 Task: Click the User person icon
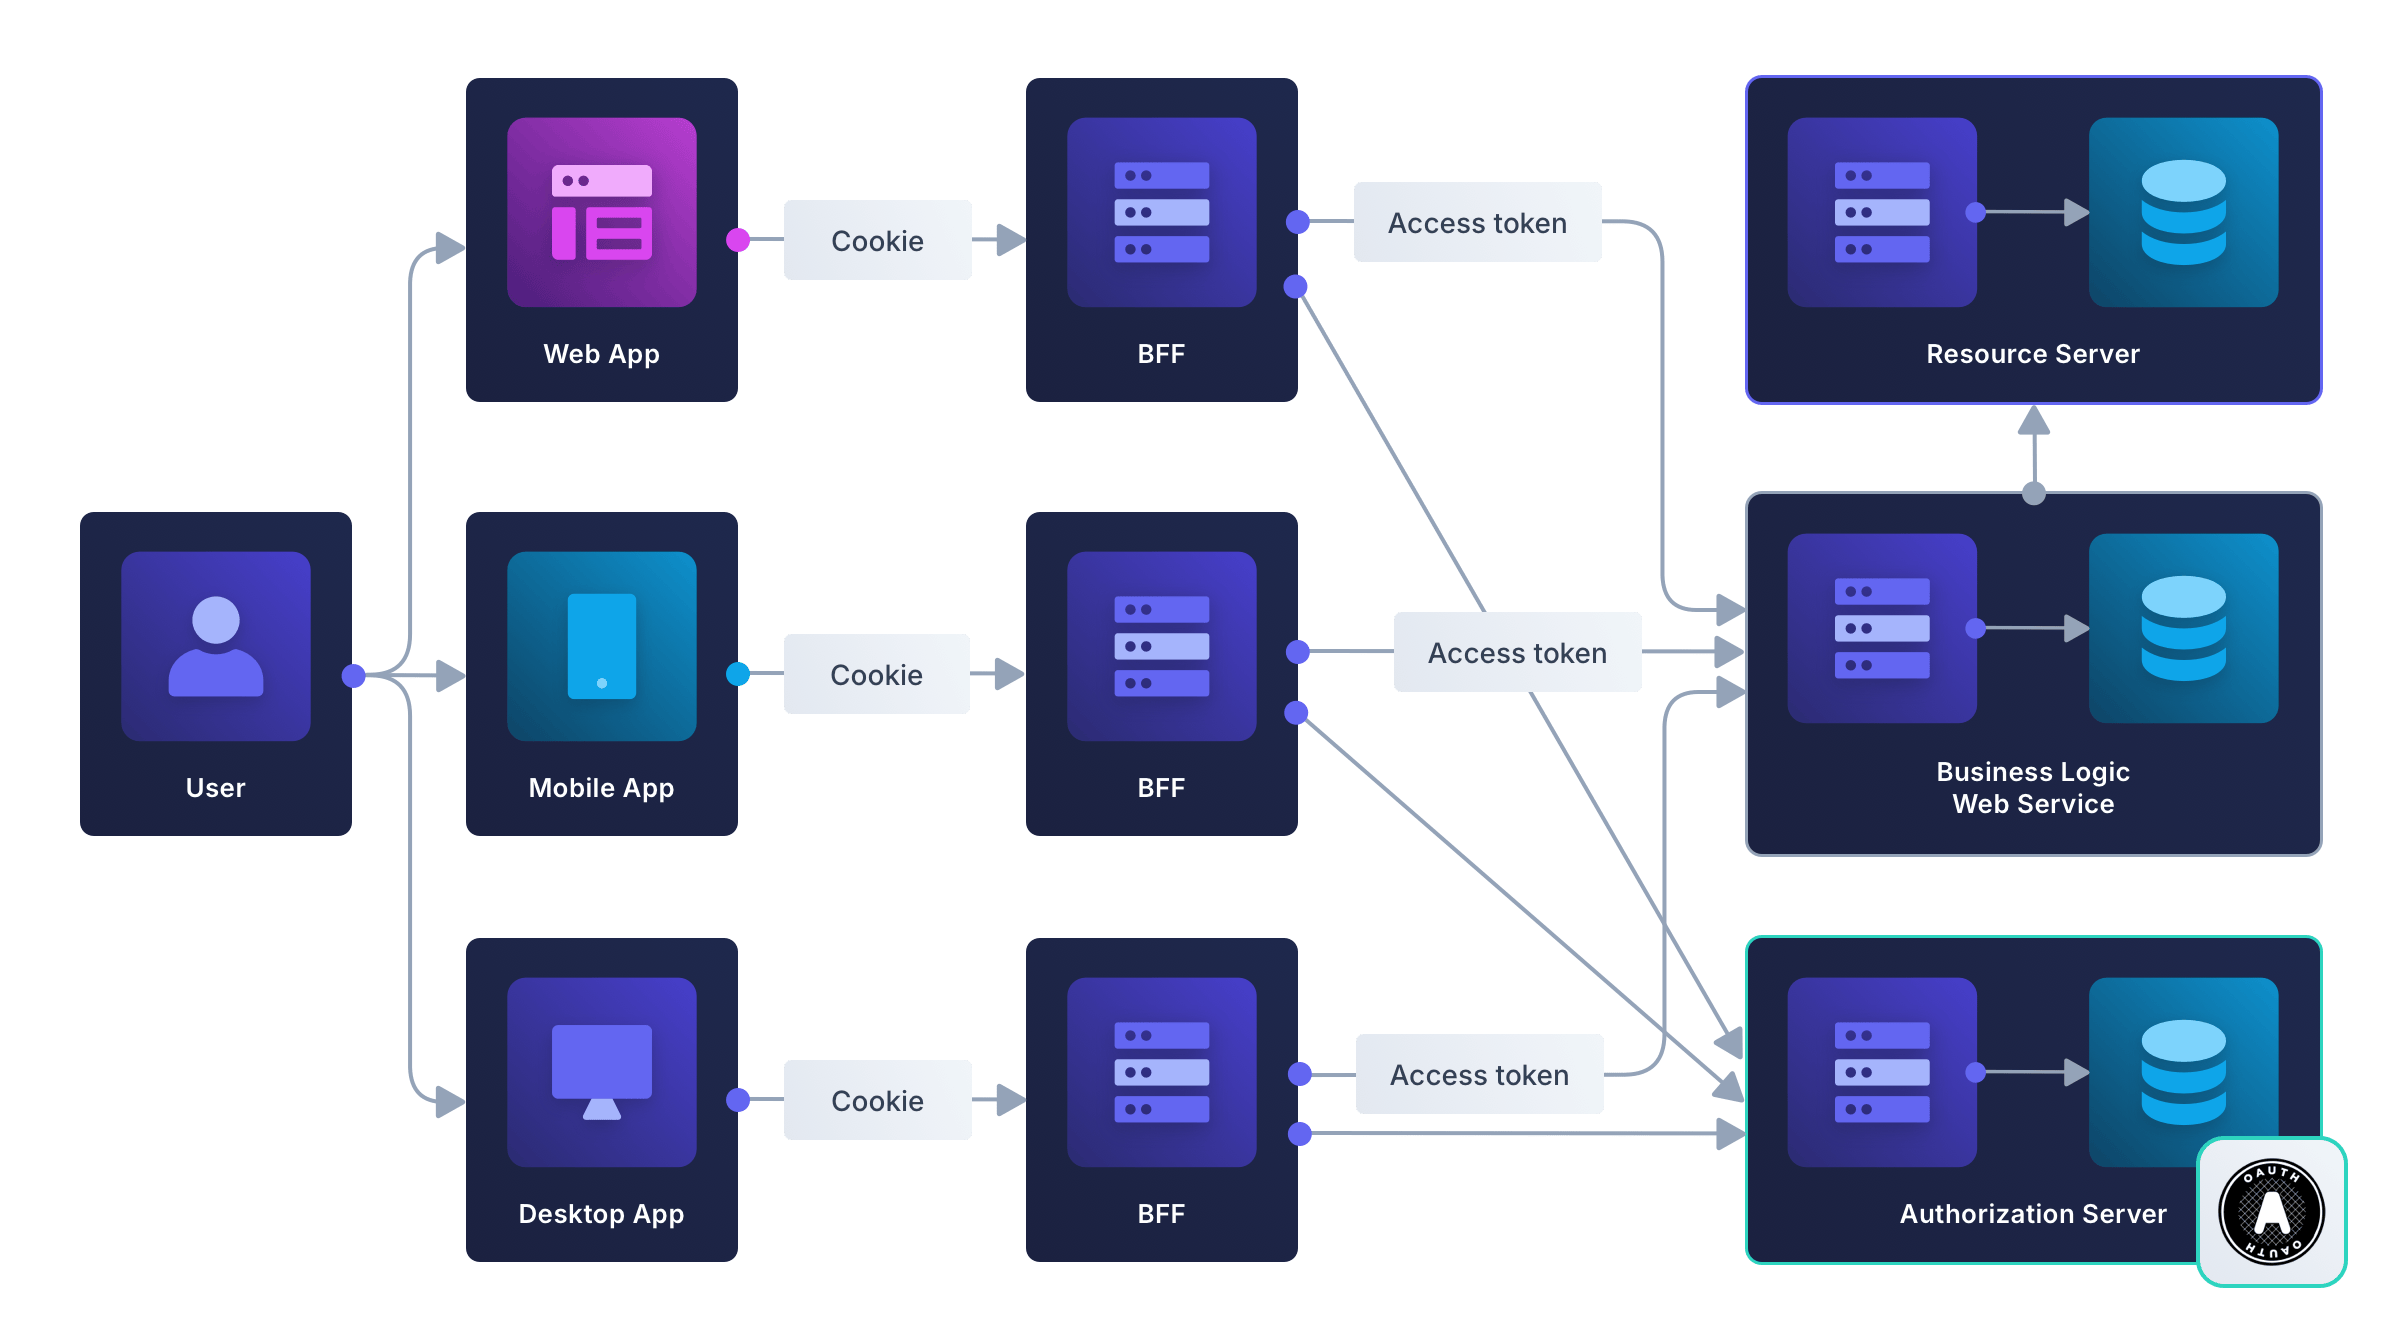(x=216, y=646)
